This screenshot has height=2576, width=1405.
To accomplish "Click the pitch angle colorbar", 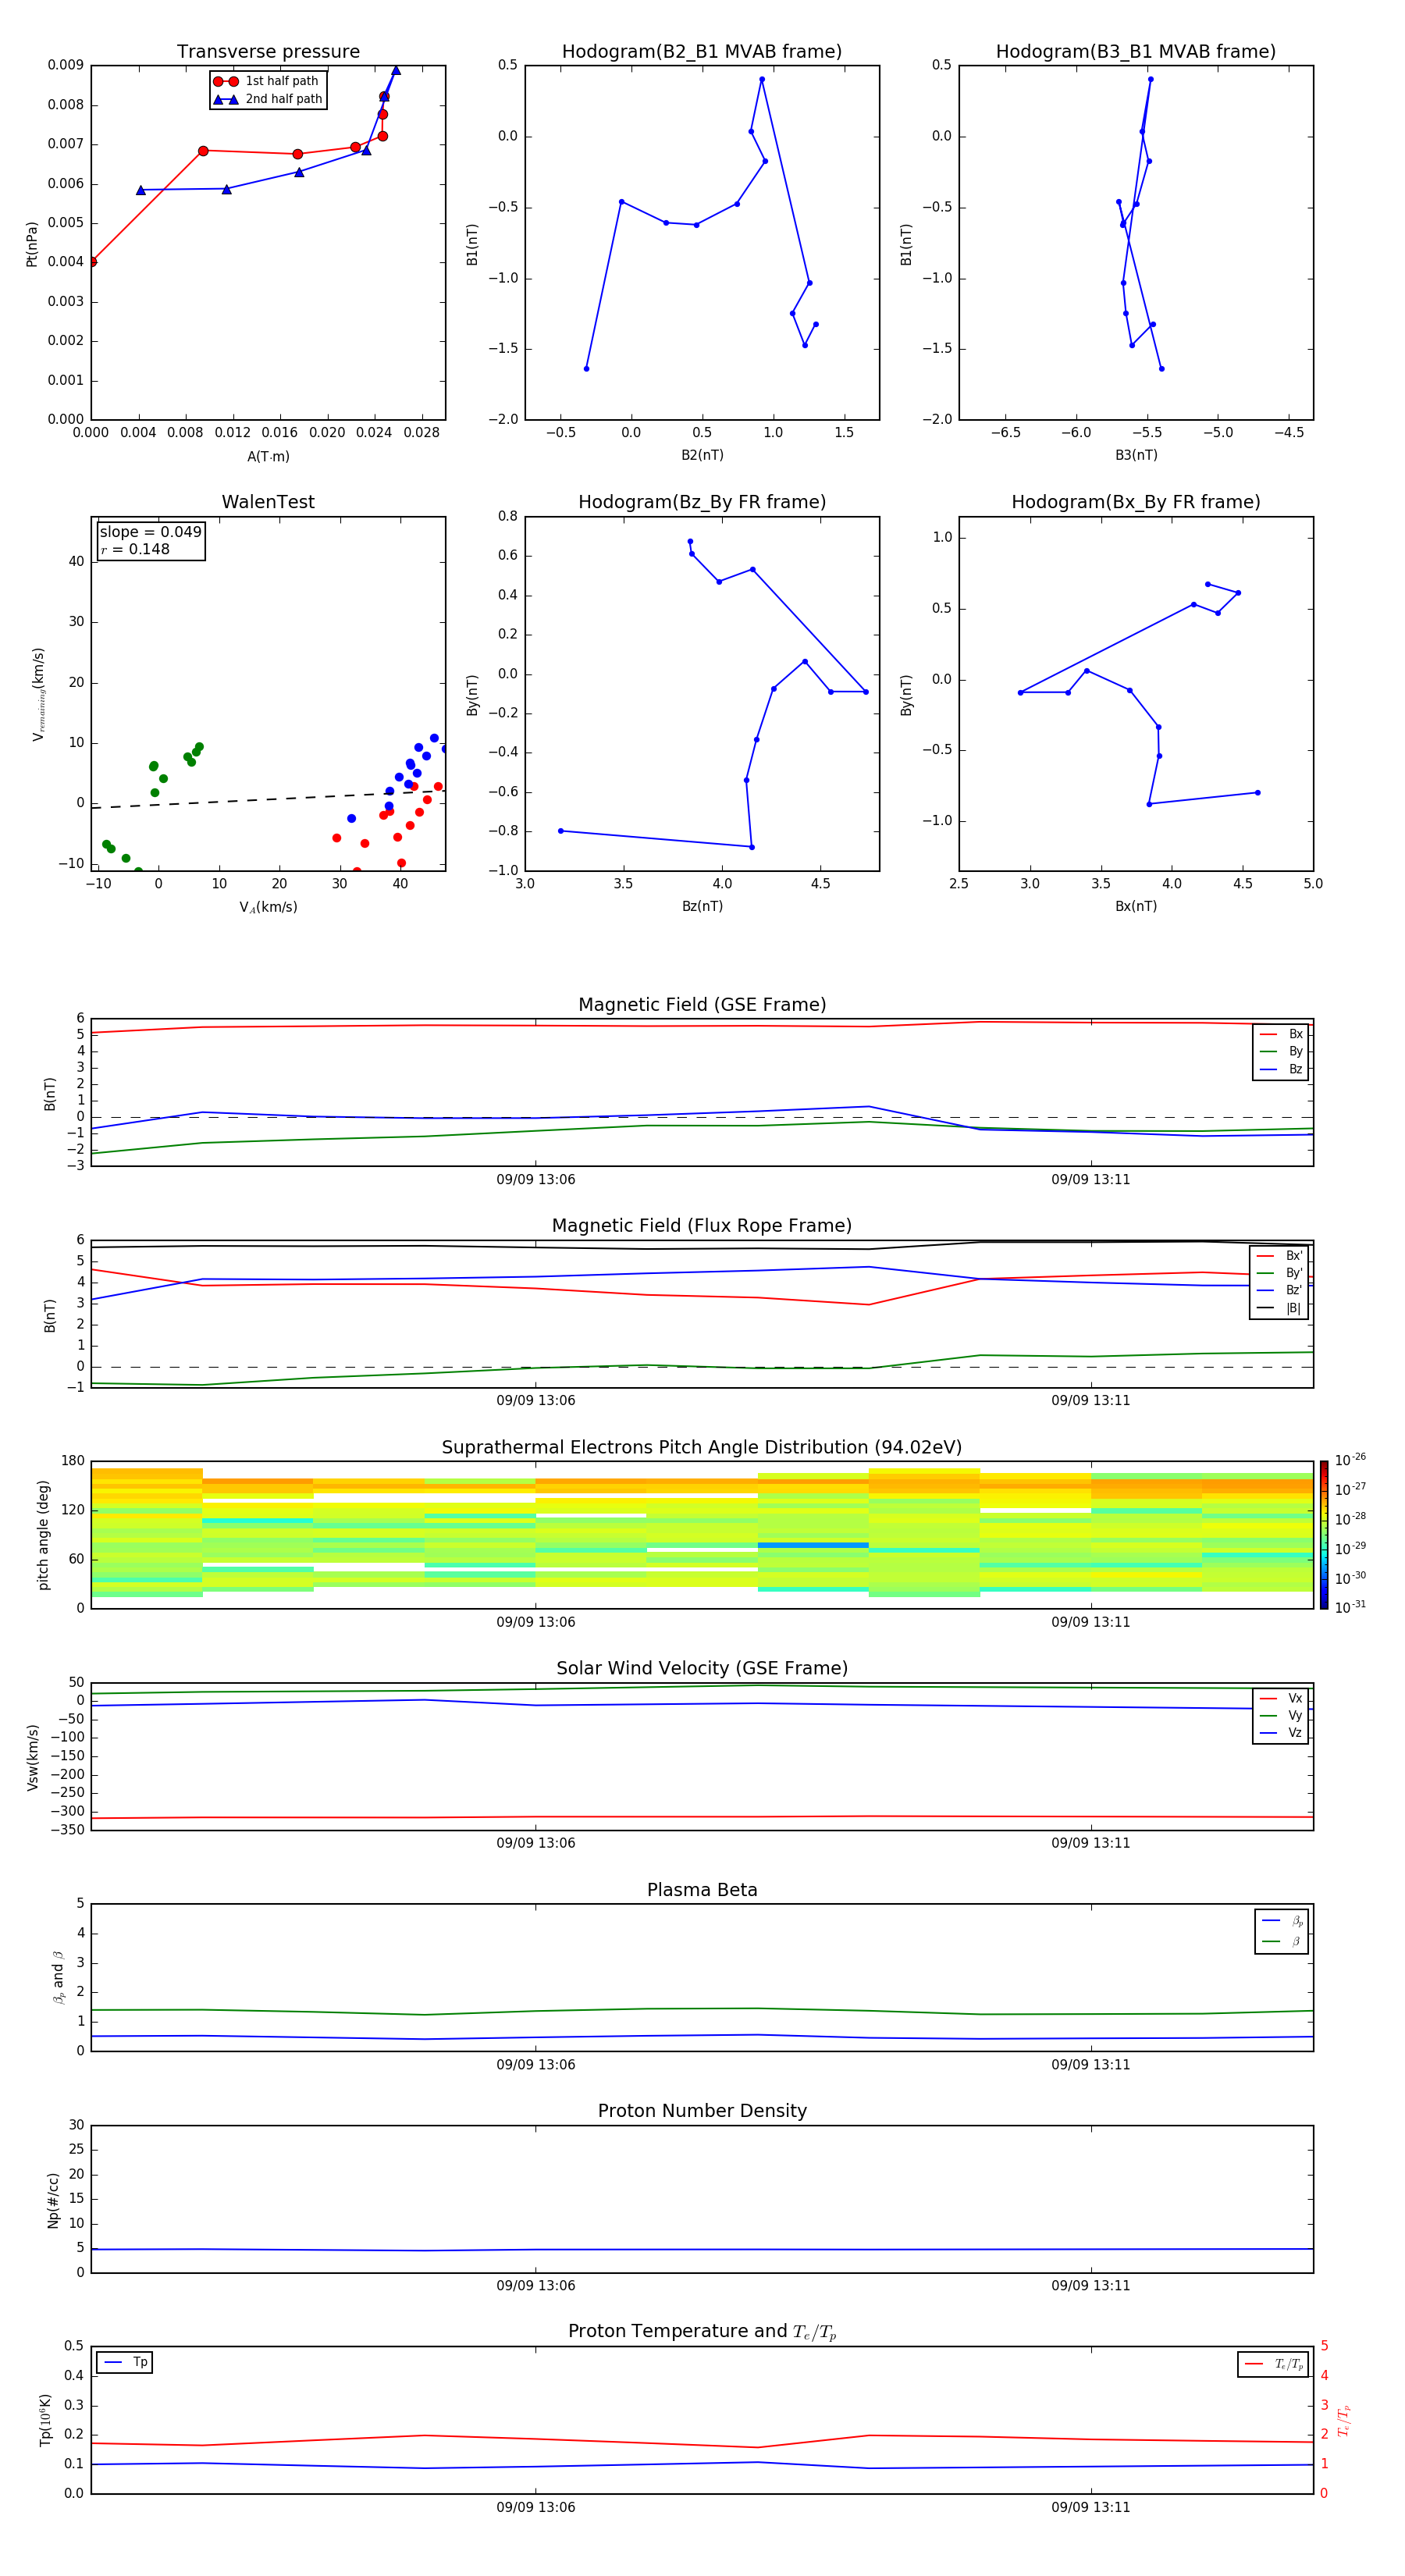I will (x=1324, y=1534).
